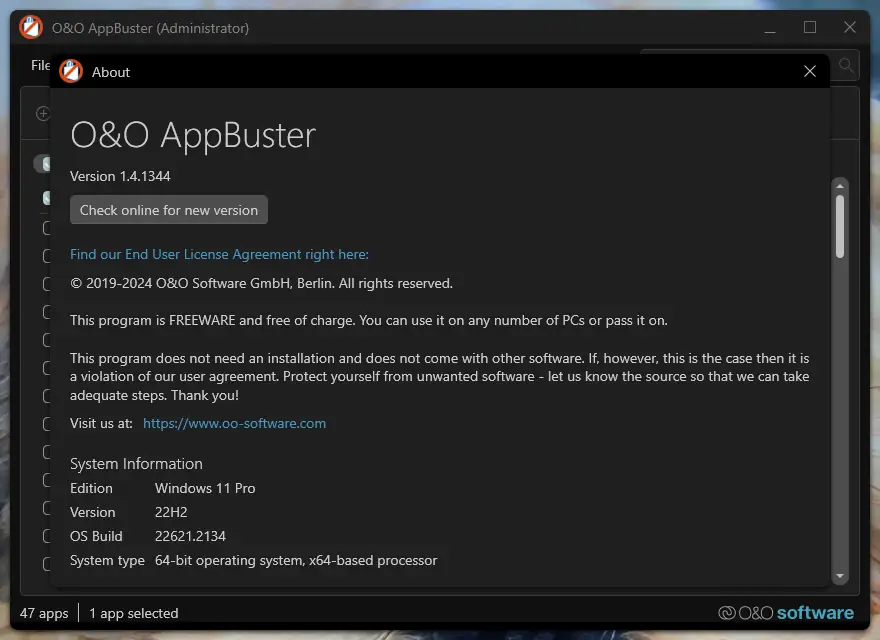
Task: Click the 'Windows 11 Pro' edition value
Action: click(205, 488)
